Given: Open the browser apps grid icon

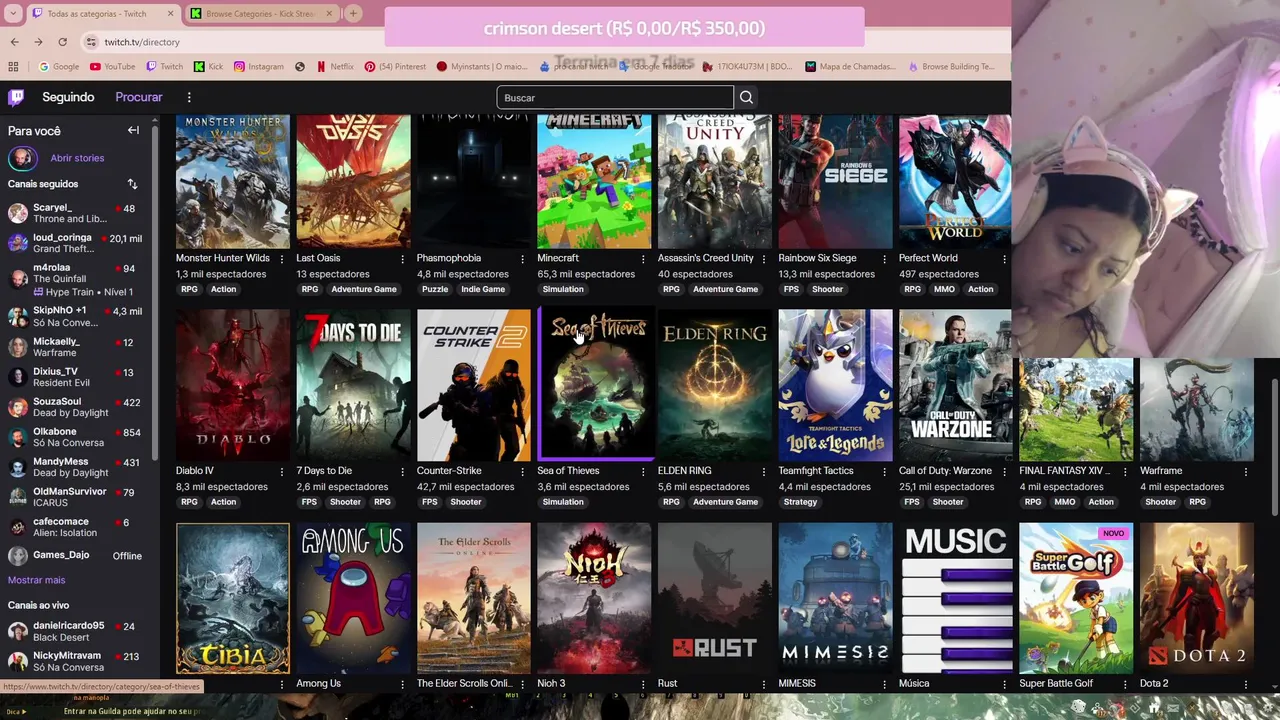Looking at the screenshot, I should (13, 66).
